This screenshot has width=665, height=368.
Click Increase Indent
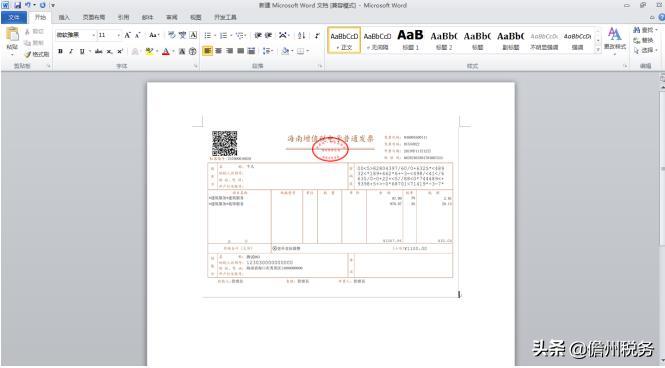click(x=268, y=36)
